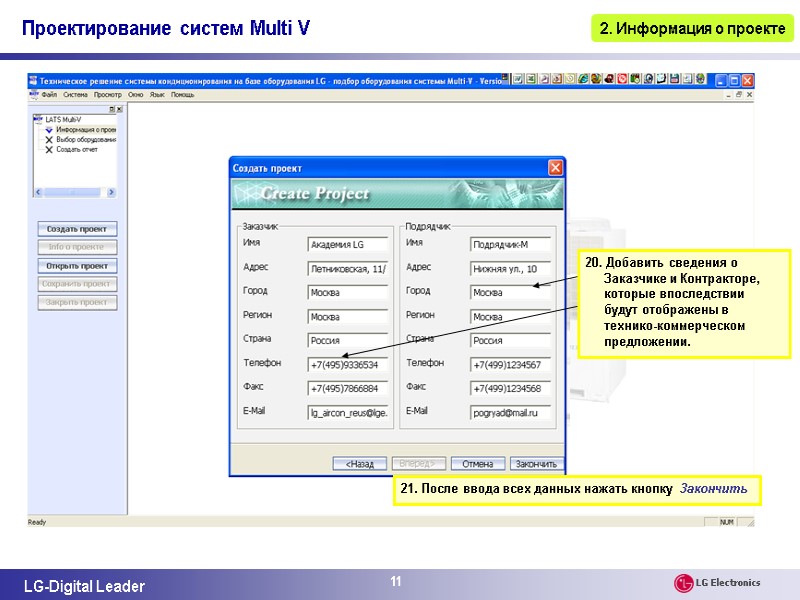Click the application icon left of the window title
This screenshot has width=800, height=600.
tap(34, 81)
